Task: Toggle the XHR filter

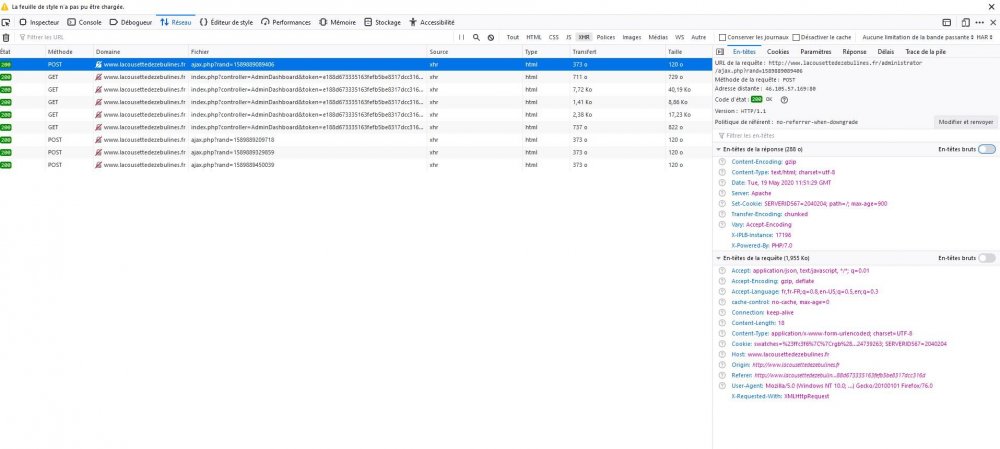Action: (584, 38)
